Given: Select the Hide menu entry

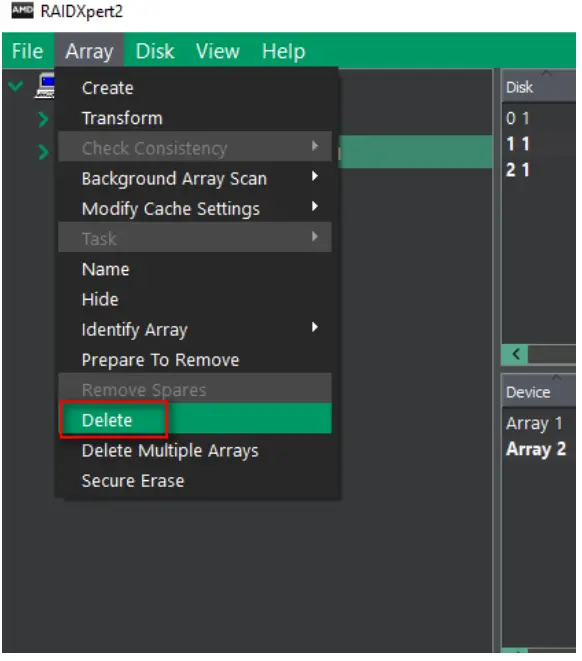Looking at the screenshot, I should pos(195,299).
